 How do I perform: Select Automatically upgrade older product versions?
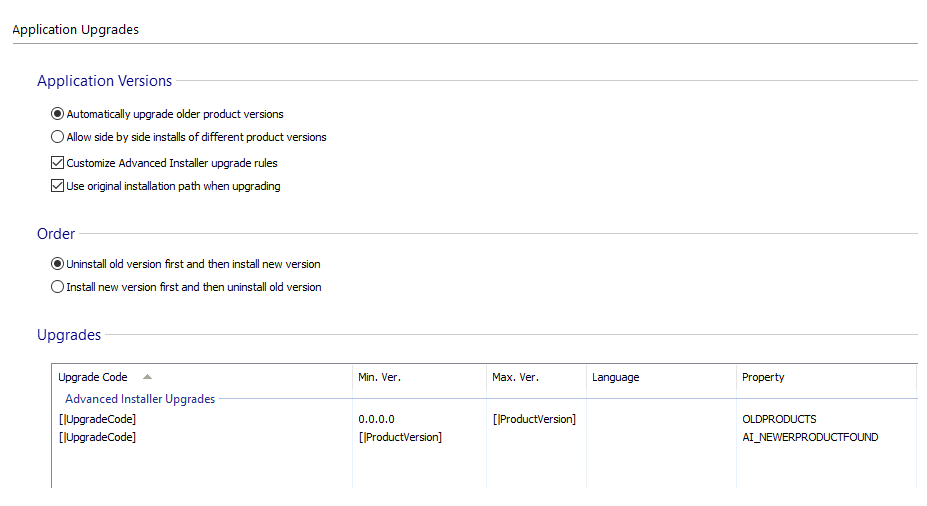pyautogui.click(x=57, y=114)
